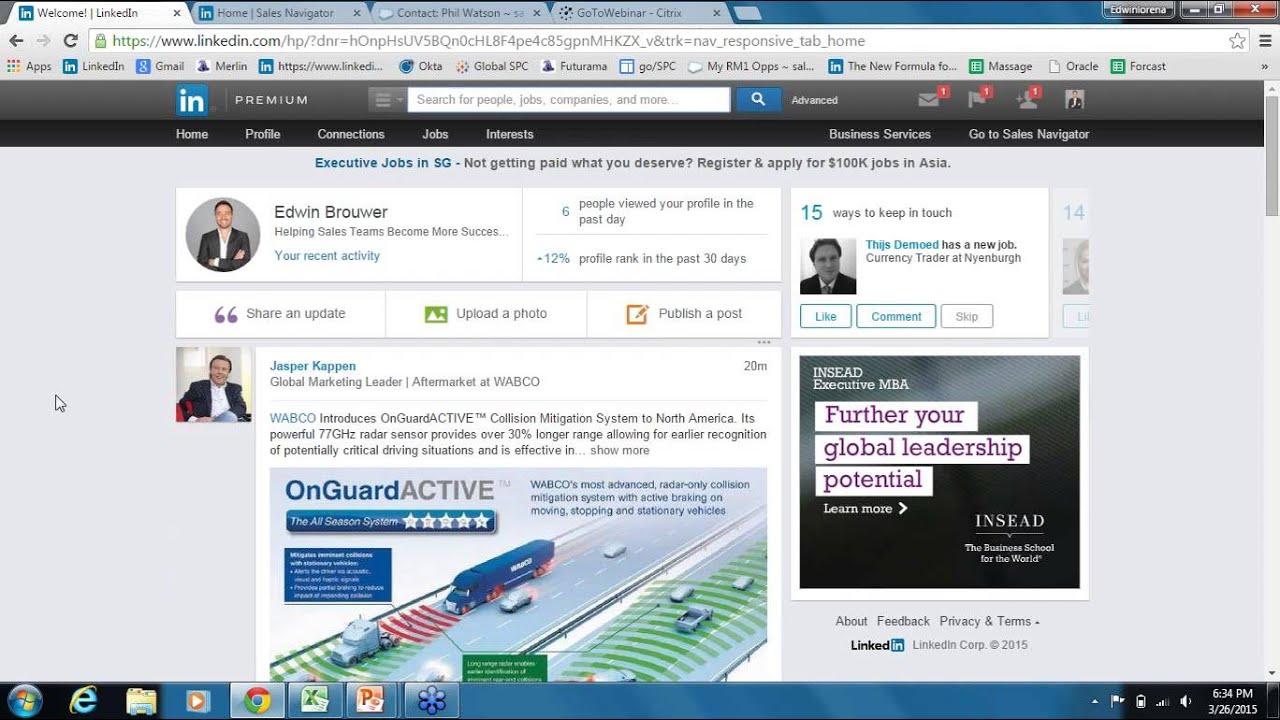Open Edwin Brouwer name link

pos(331,212)
